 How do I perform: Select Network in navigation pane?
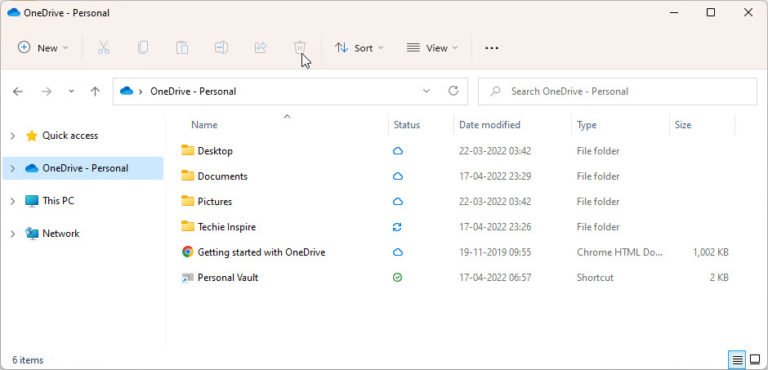61,233
